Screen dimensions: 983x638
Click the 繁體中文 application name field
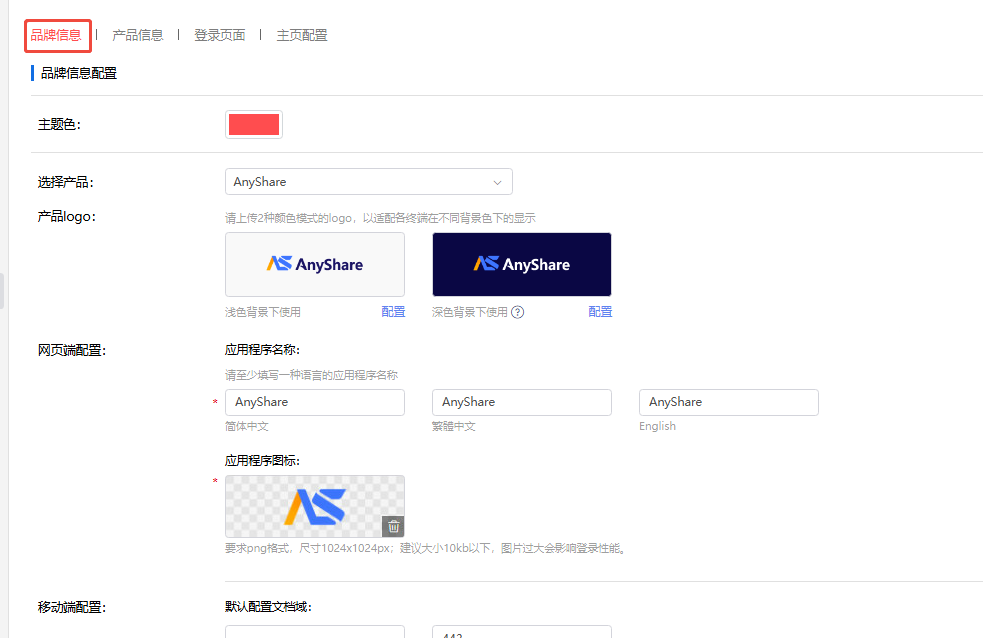pyautogui.click(x=521, y=401)
